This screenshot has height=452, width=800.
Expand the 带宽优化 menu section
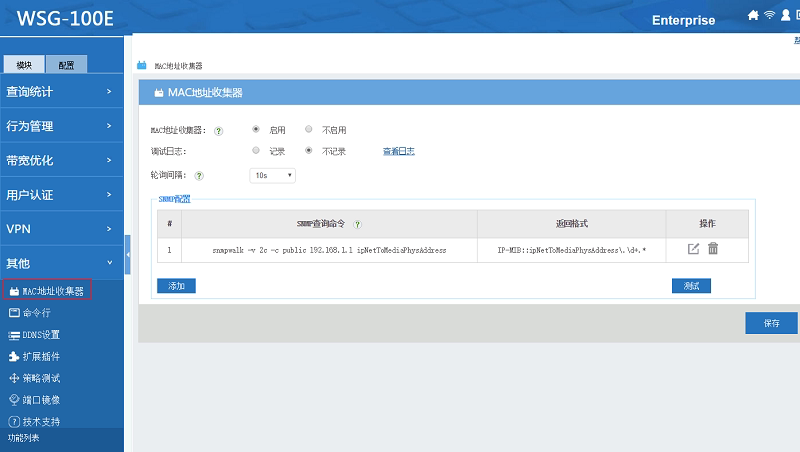click(62, 160)
